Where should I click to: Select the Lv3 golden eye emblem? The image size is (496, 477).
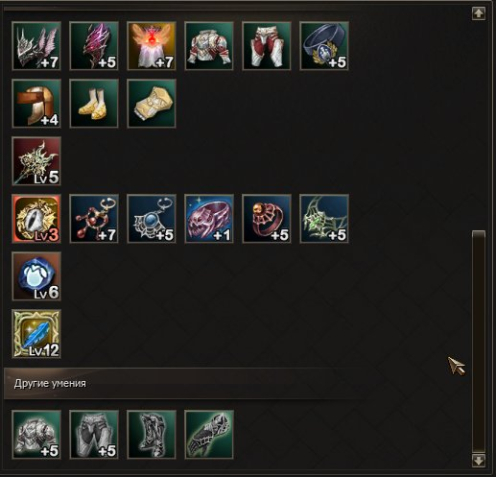coord(36,219)
